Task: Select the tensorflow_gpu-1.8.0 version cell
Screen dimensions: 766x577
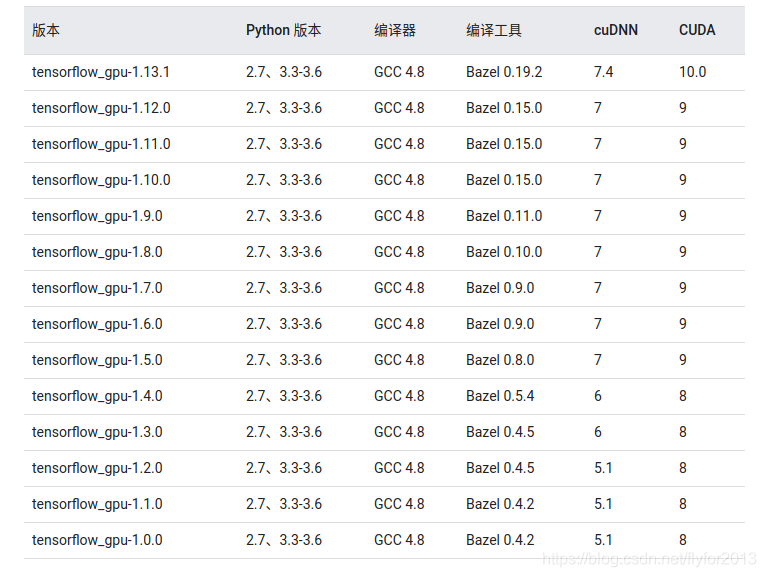Action: [x=97, y=252]
